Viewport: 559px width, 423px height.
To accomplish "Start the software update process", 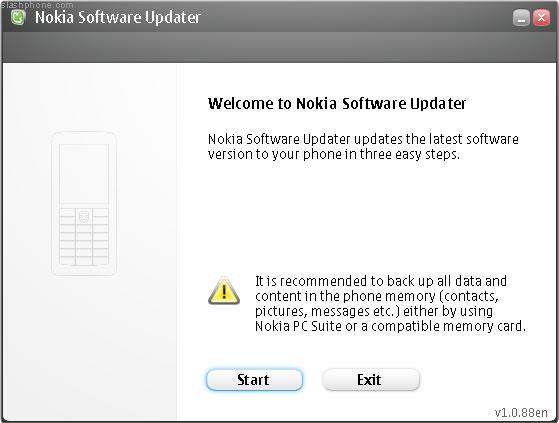I will (x=254, y=380).
